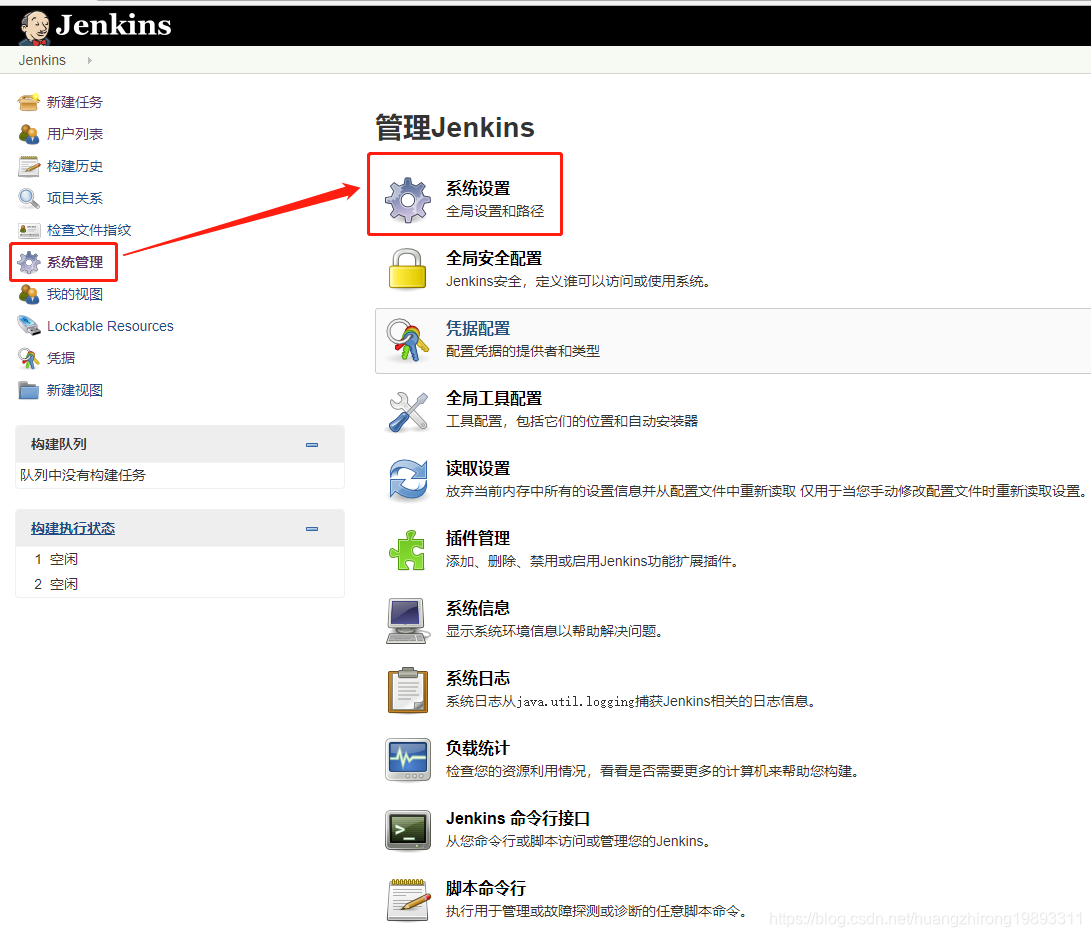Select executor row "1 空闲"
1091x937 pixels.
180,559
